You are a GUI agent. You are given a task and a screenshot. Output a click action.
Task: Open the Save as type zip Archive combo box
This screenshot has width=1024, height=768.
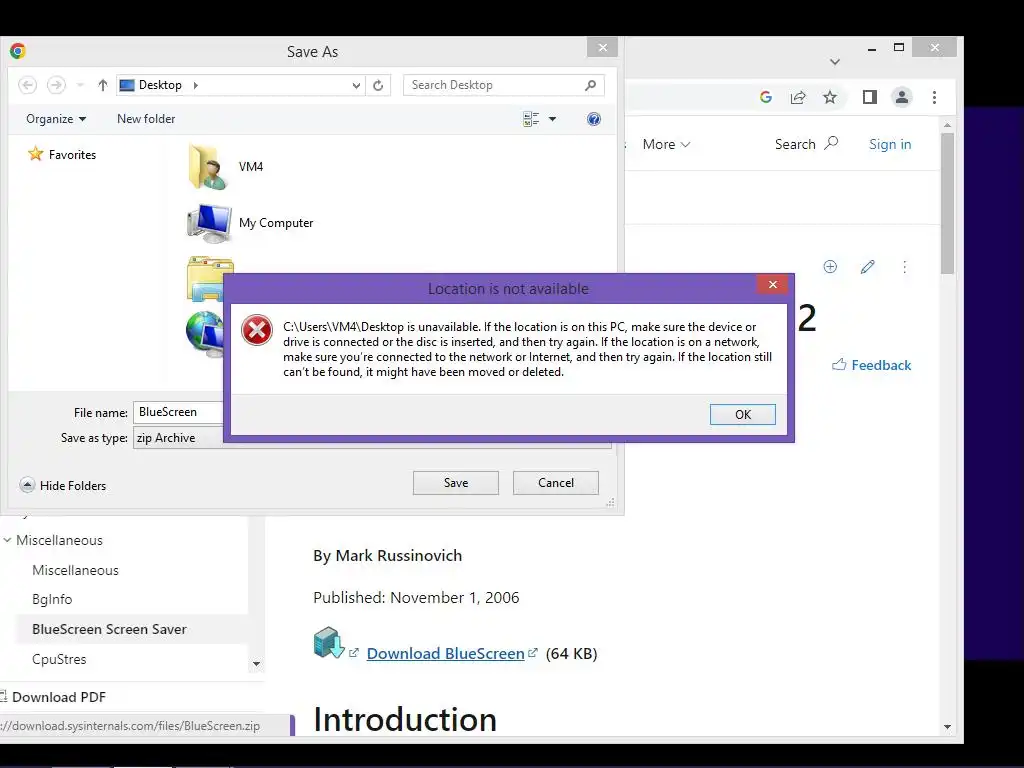pos(179,438)
